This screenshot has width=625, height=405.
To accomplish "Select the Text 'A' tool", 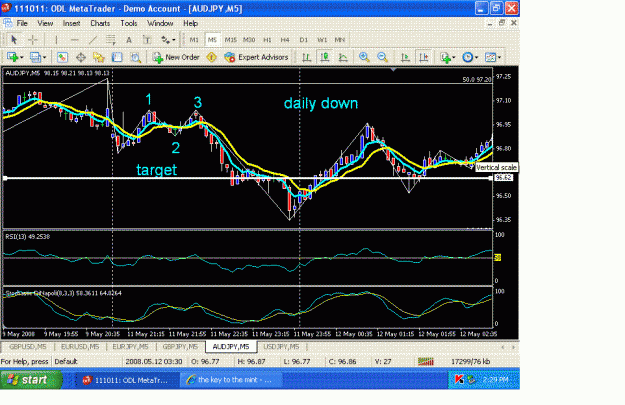I will click(x=129, y=39).
